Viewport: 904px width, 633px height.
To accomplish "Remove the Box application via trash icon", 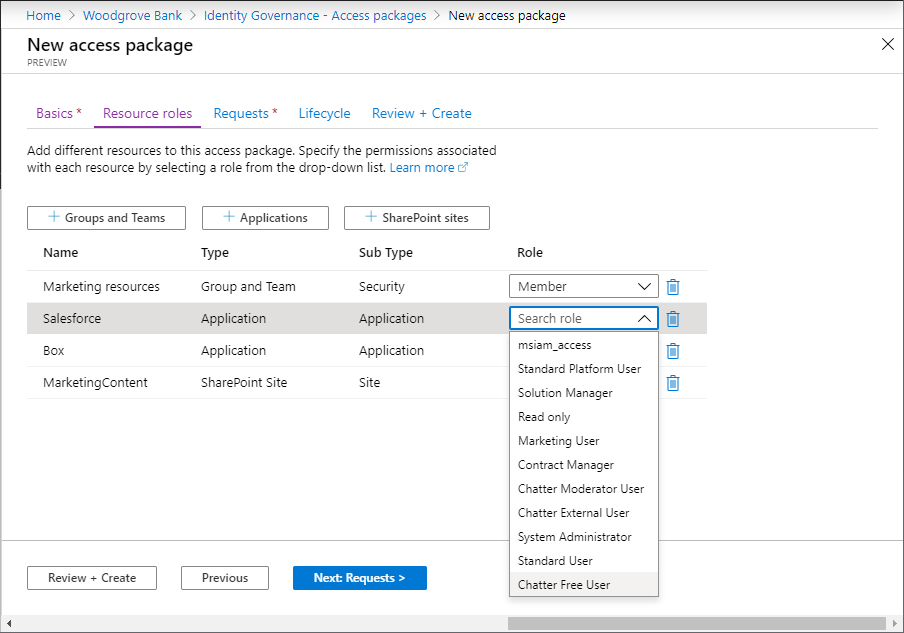I will (x=673, y=351).
